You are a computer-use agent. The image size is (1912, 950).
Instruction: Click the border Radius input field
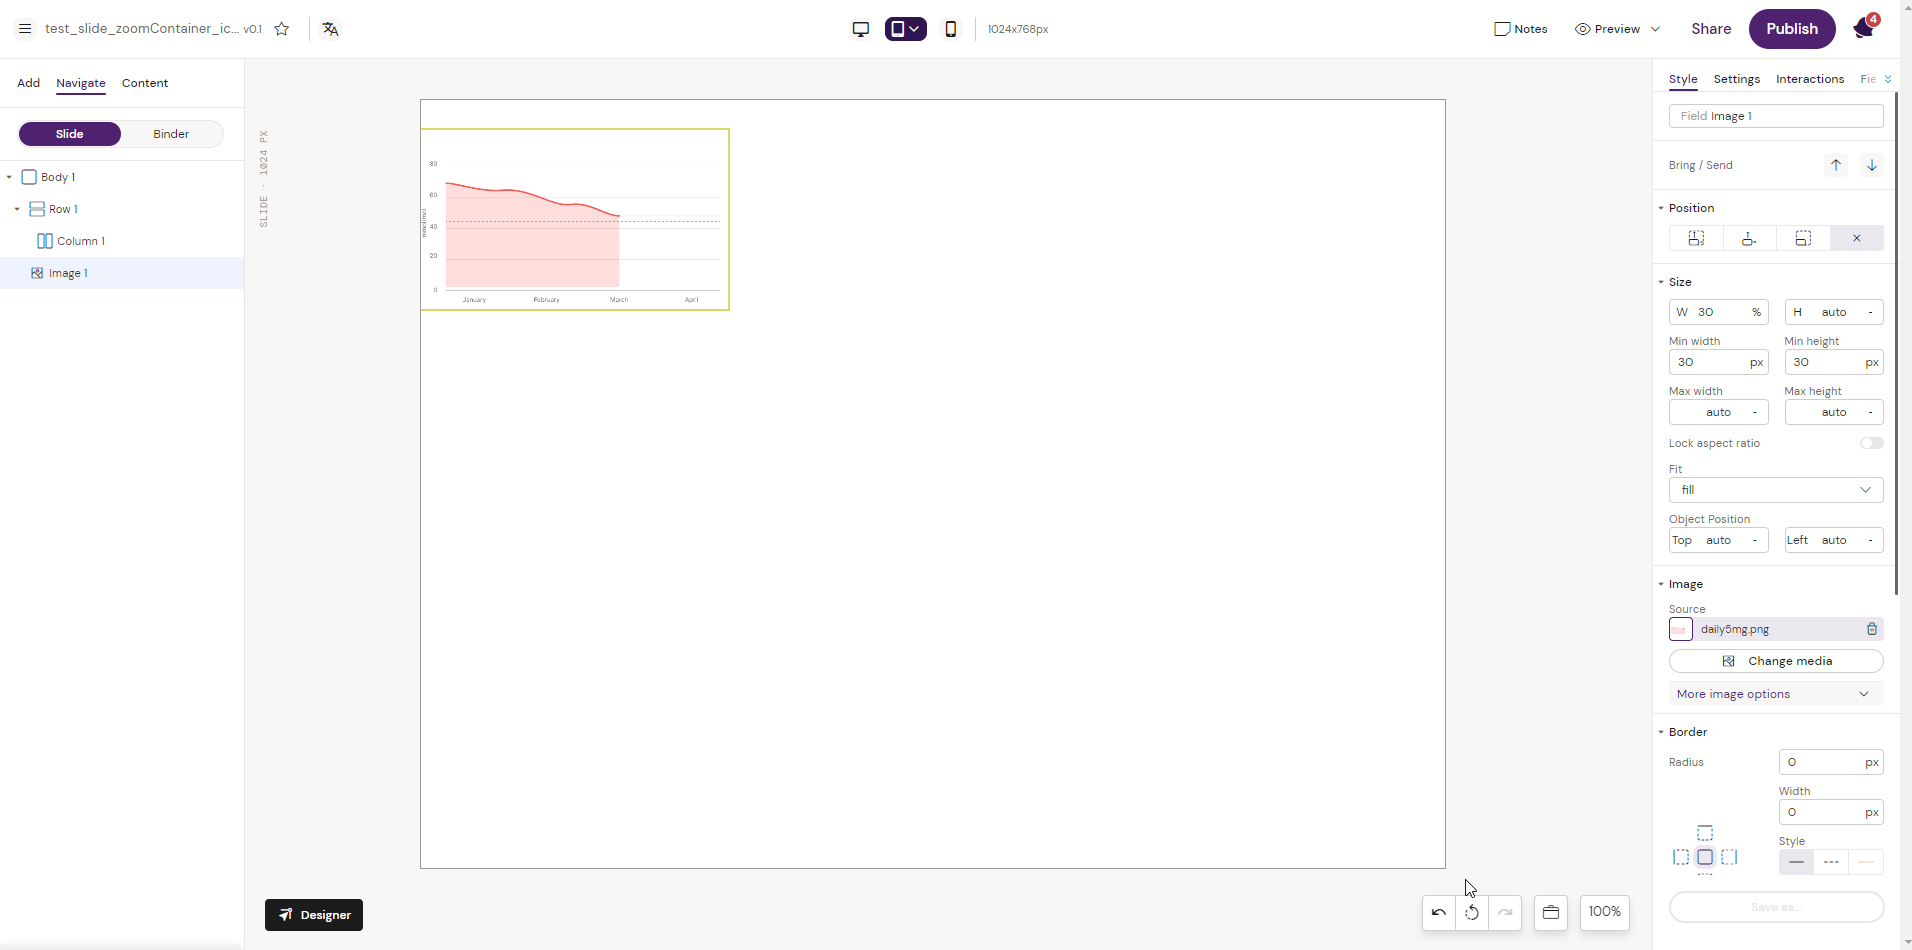1822,762
